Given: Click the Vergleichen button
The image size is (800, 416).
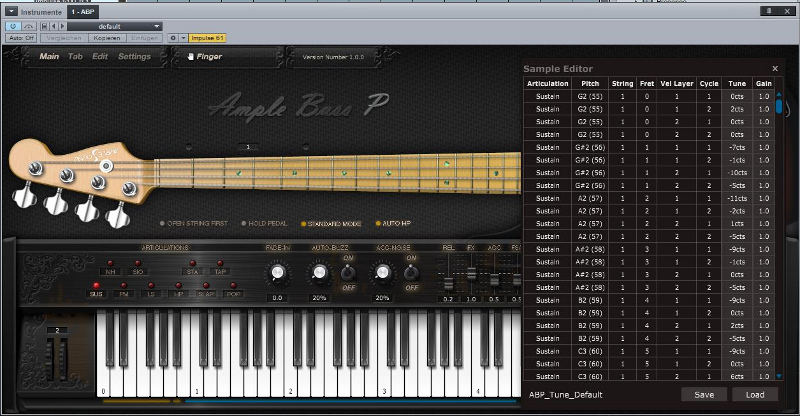Looking at the screenshot, I should pos(64,38).
